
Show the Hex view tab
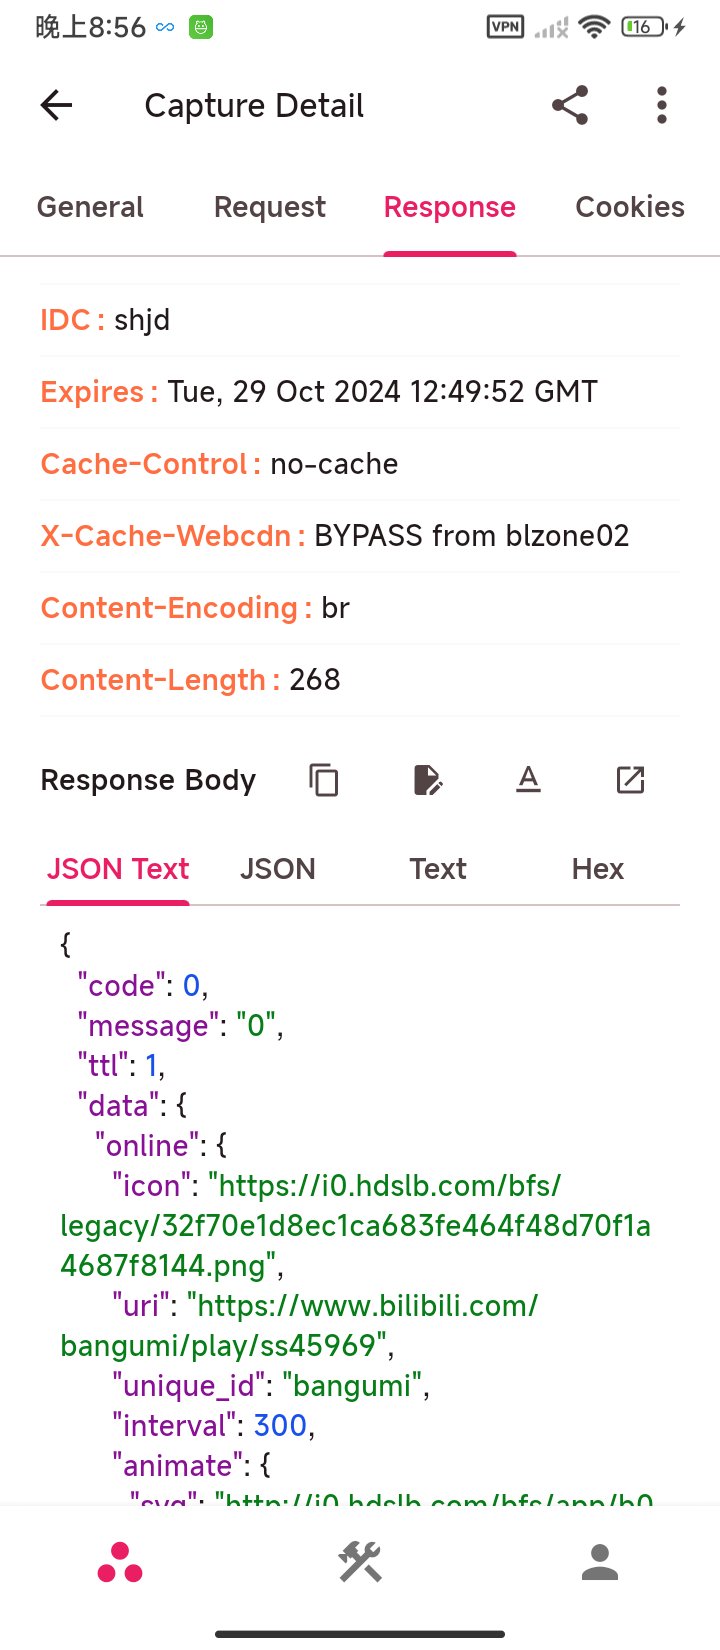pyautogui.click(x=598, y=869)
